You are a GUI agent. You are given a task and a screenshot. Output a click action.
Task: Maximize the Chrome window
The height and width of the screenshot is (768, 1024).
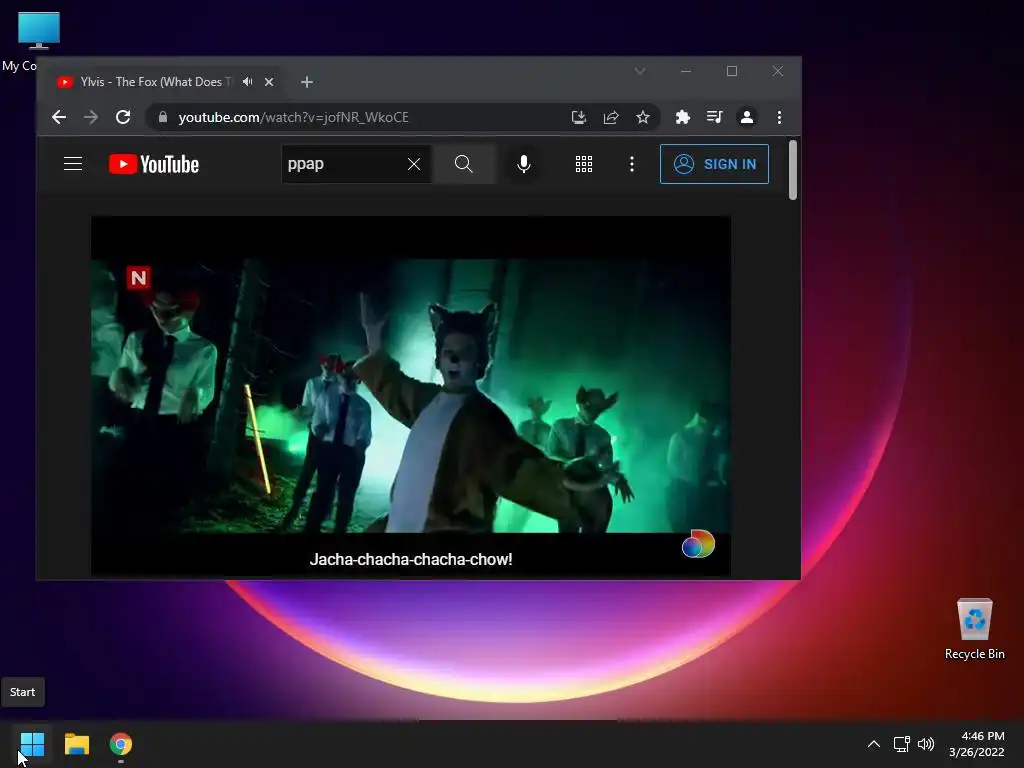[x=731, y=71]
